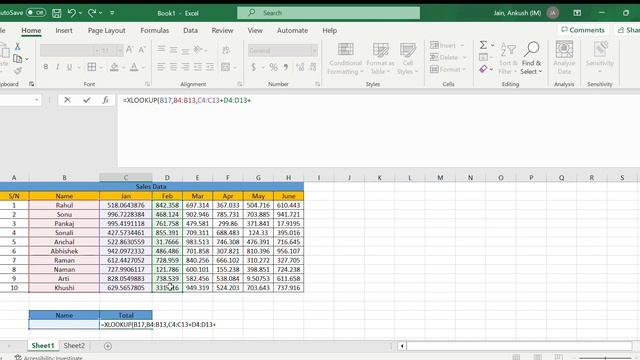Click the Accounting dollar format icon

[x=253, y=67]
